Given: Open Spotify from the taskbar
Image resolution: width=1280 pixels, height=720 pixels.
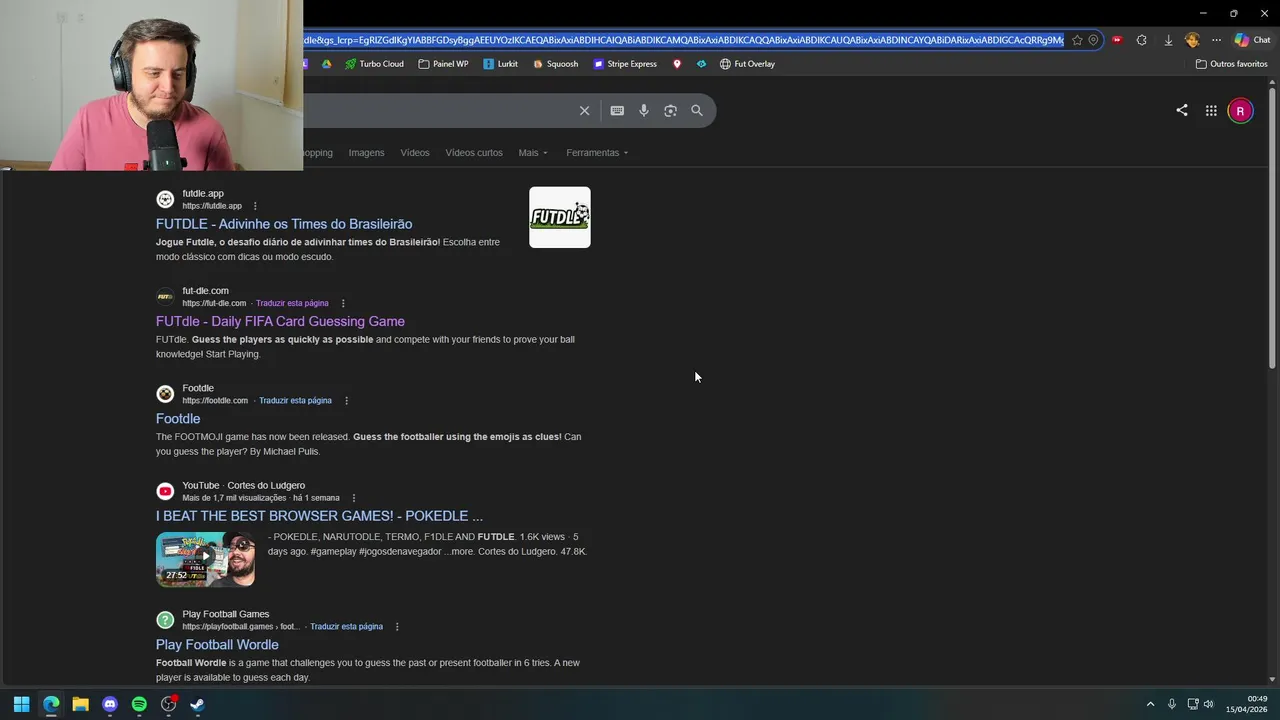Looking at the screenshot, I should [x=139, y=704].
